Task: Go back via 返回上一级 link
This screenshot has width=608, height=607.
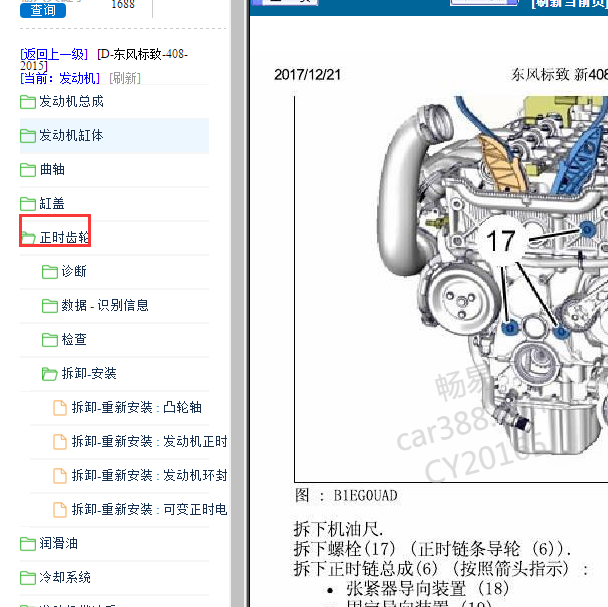Action: (x=54, y=54)
